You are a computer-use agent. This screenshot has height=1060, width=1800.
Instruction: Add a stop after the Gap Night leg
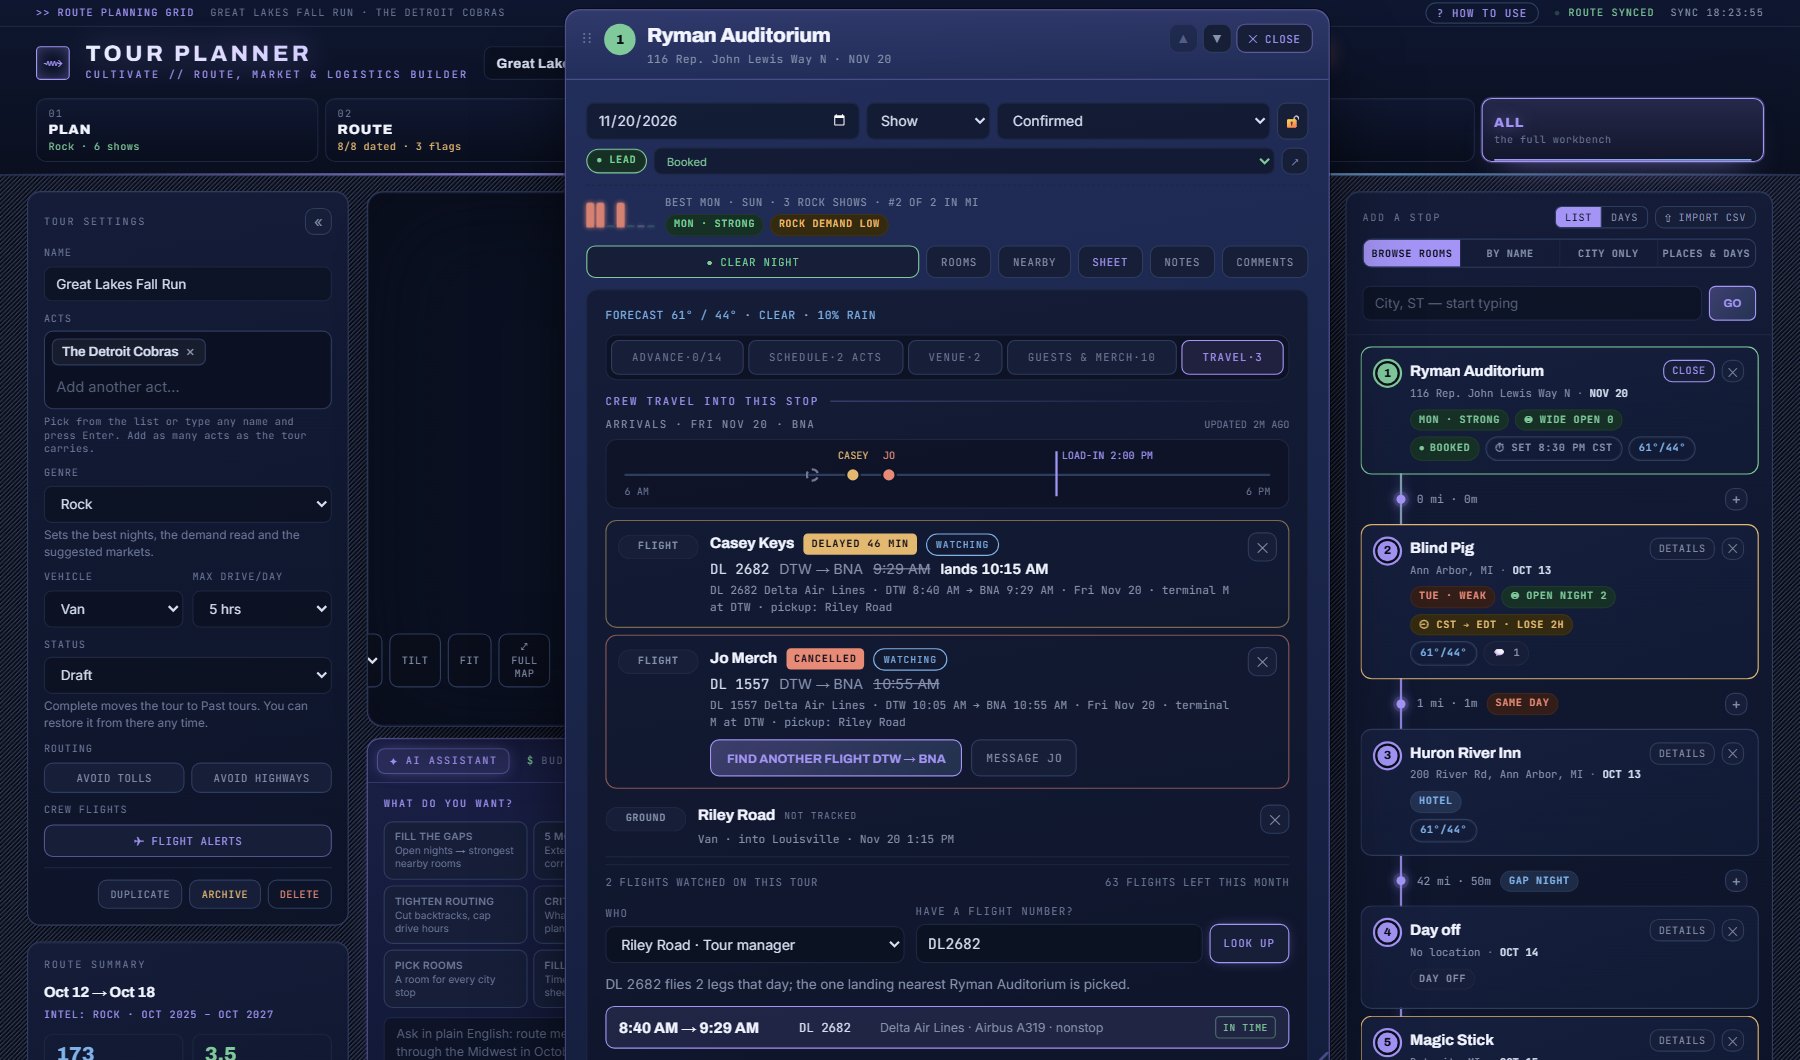tap(1736, 881)
